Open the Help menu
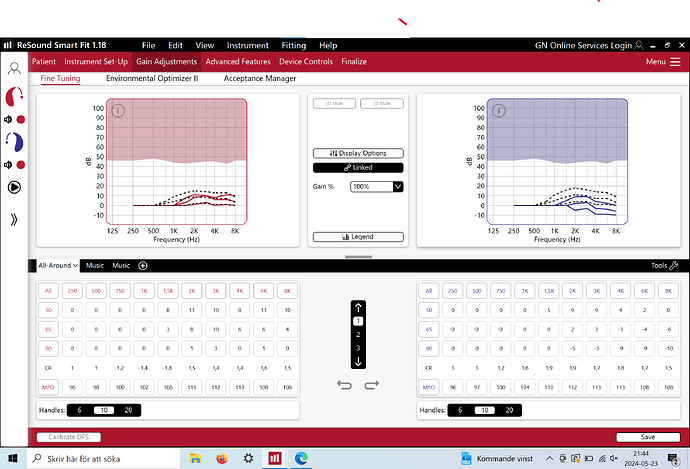Viewport: 690px width, 469px height. tap(328, 45)
